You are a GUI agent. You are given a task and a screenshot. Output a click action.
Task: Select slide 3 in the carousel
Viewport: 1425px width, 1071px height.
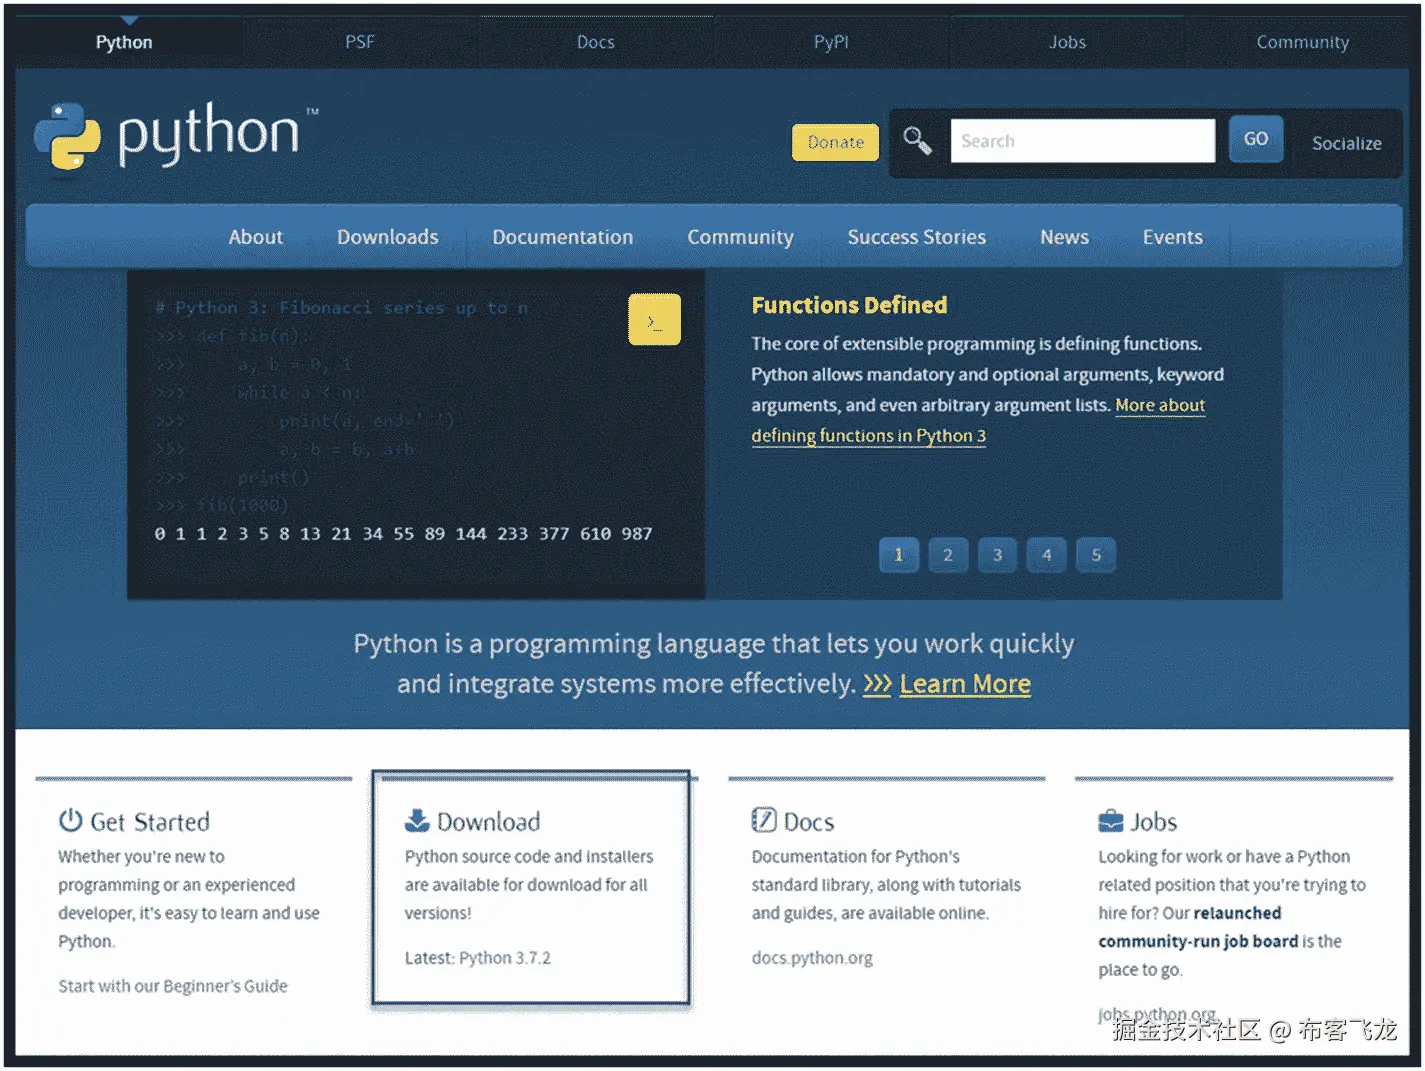[x=997, y=555]
